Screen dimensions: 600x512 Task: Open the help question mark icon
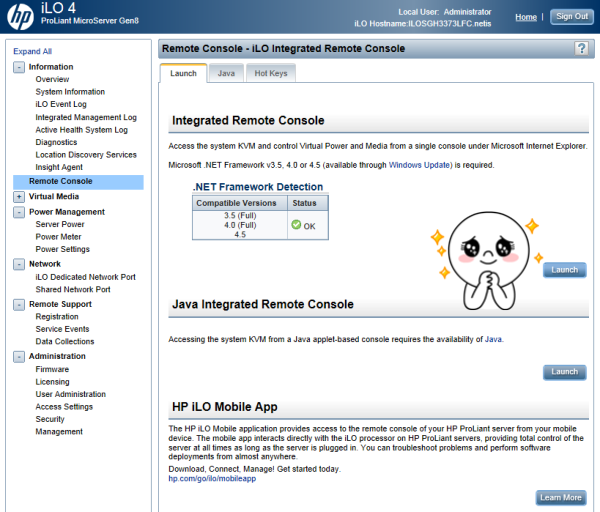[x=581, y=49]
